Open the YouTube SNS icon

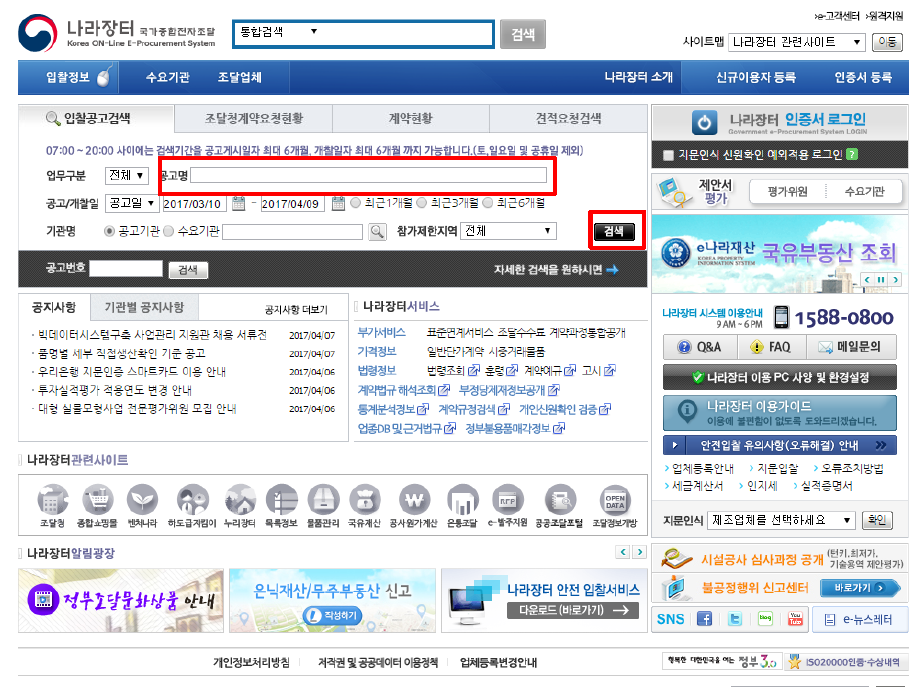pyautogui.click(x=795, y=619)
